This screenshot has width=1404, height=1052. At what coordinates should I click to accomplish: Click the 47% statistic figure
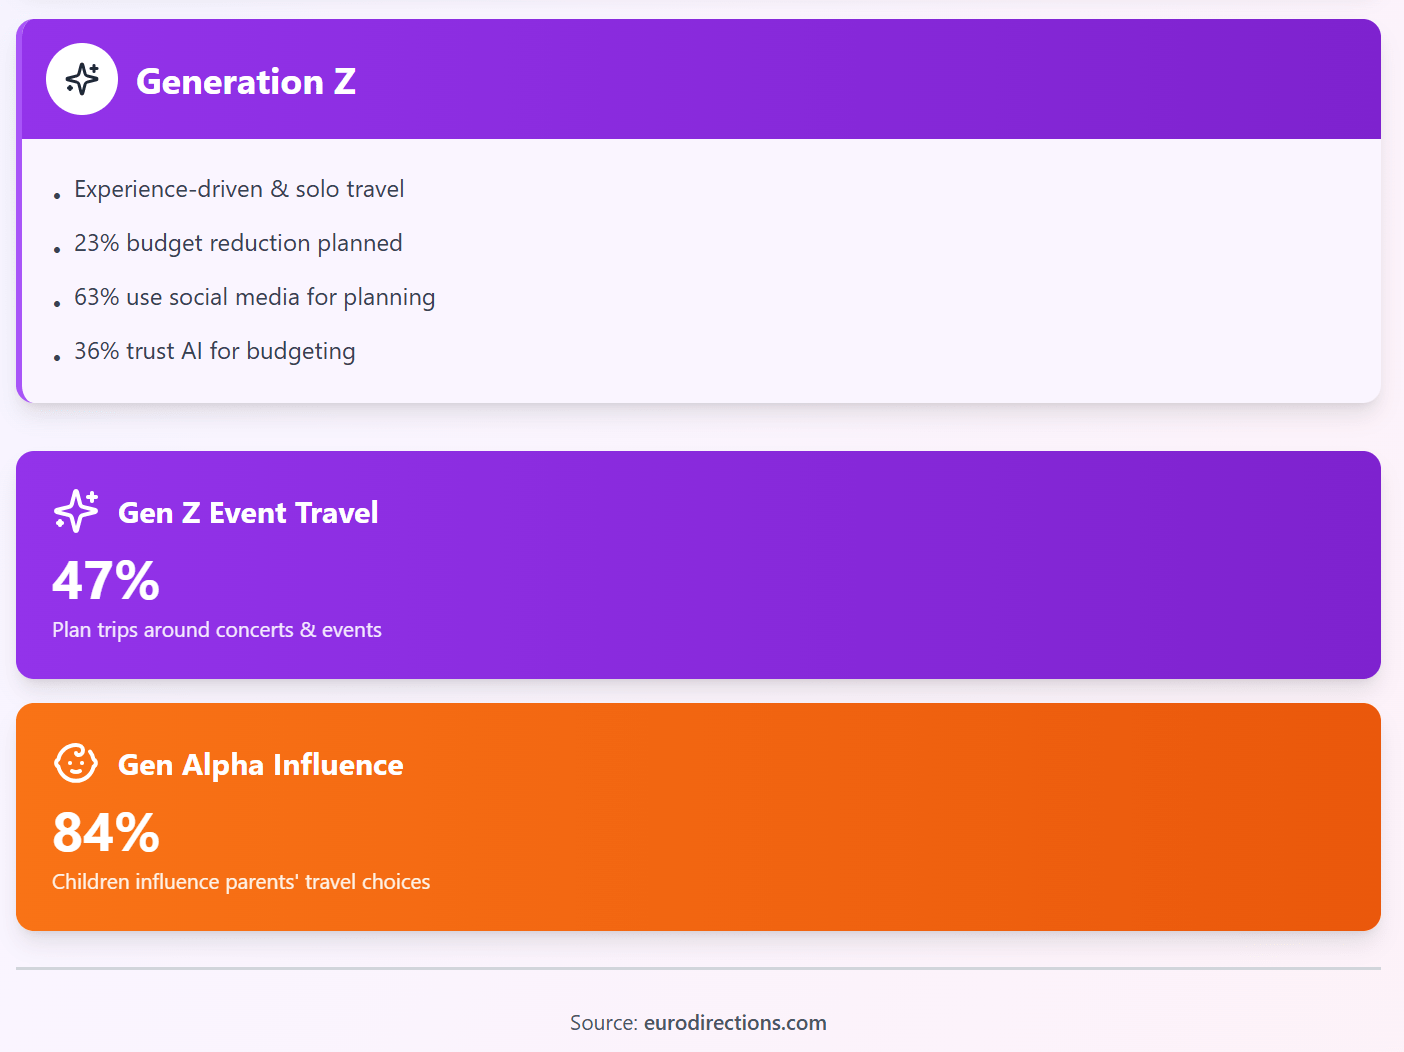pyautogui.click(x=106, y=580)
